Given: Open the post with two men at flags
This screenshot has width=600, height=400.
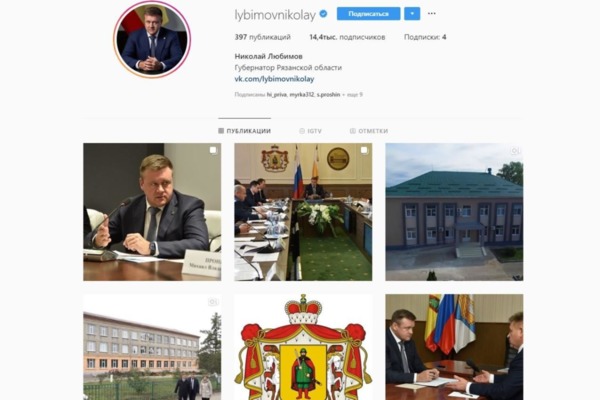Looking at the screenshot, I should (454, 347).
